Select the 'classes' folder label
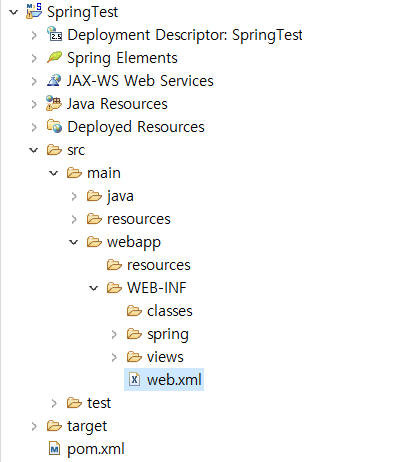Viewport: 403px width, 462px height. (x=170, y=311)
